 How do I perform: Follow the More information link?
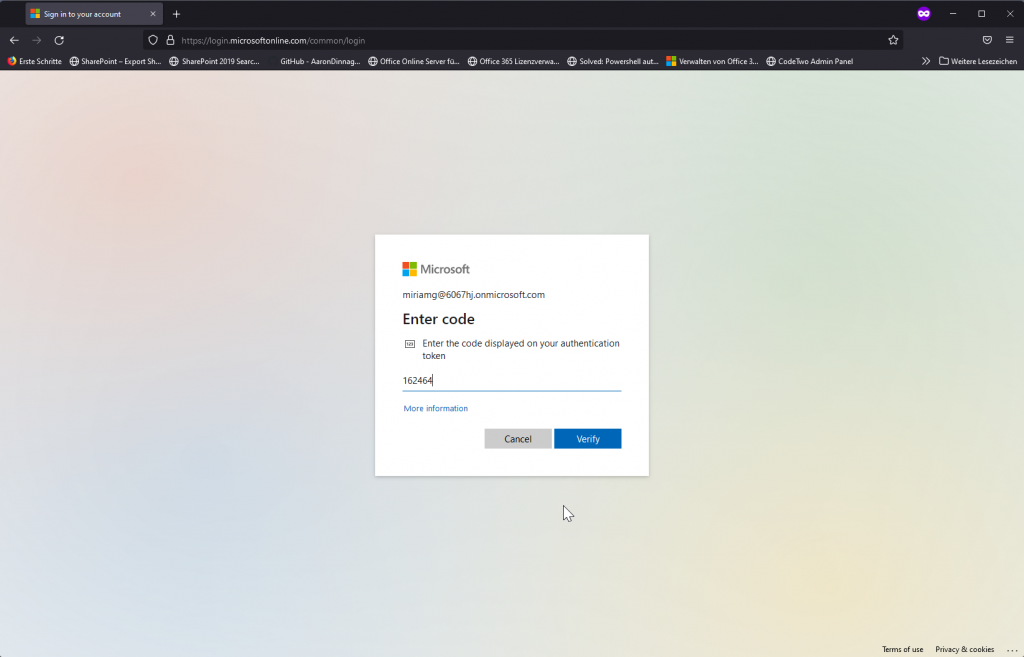[435, 408]
